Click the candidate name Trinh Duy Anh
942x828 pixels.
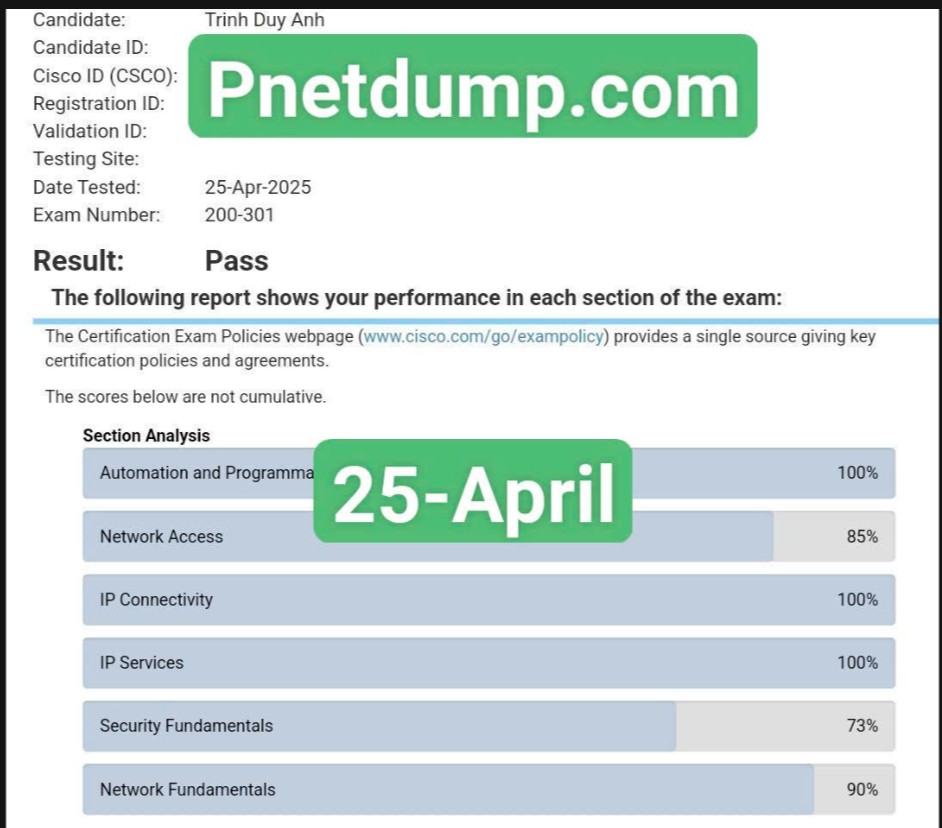coord(264,20)
